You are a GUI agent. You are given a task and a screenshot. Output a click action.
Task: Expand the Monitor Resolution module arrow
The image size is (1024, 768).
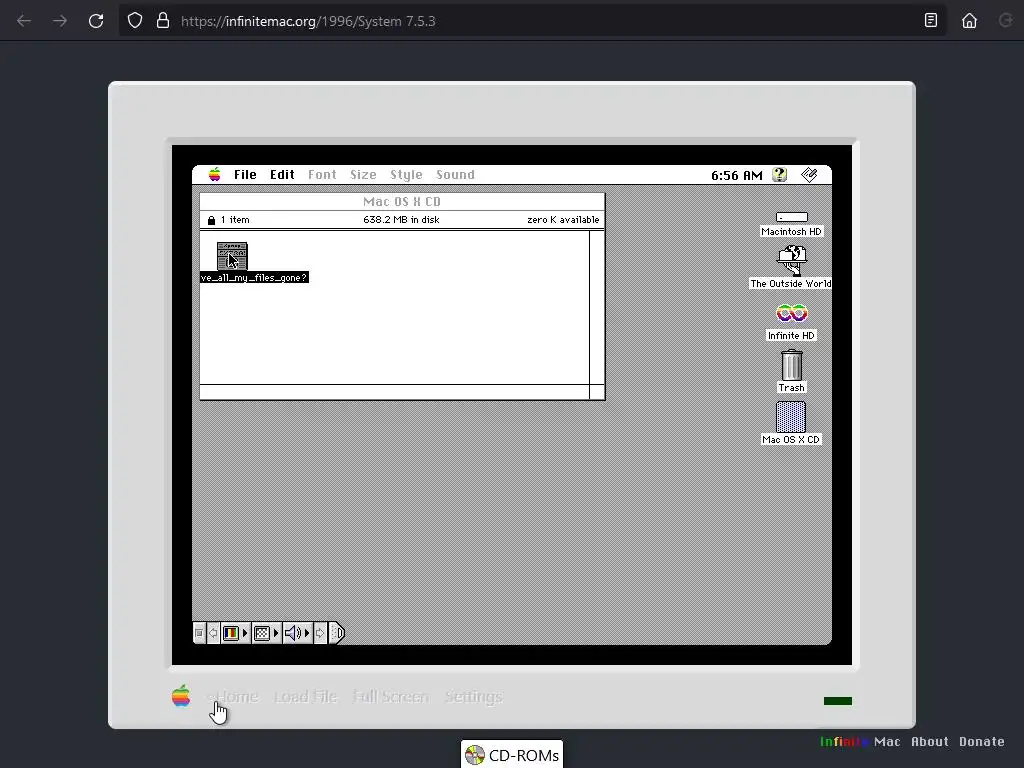[x=276, y=633]
